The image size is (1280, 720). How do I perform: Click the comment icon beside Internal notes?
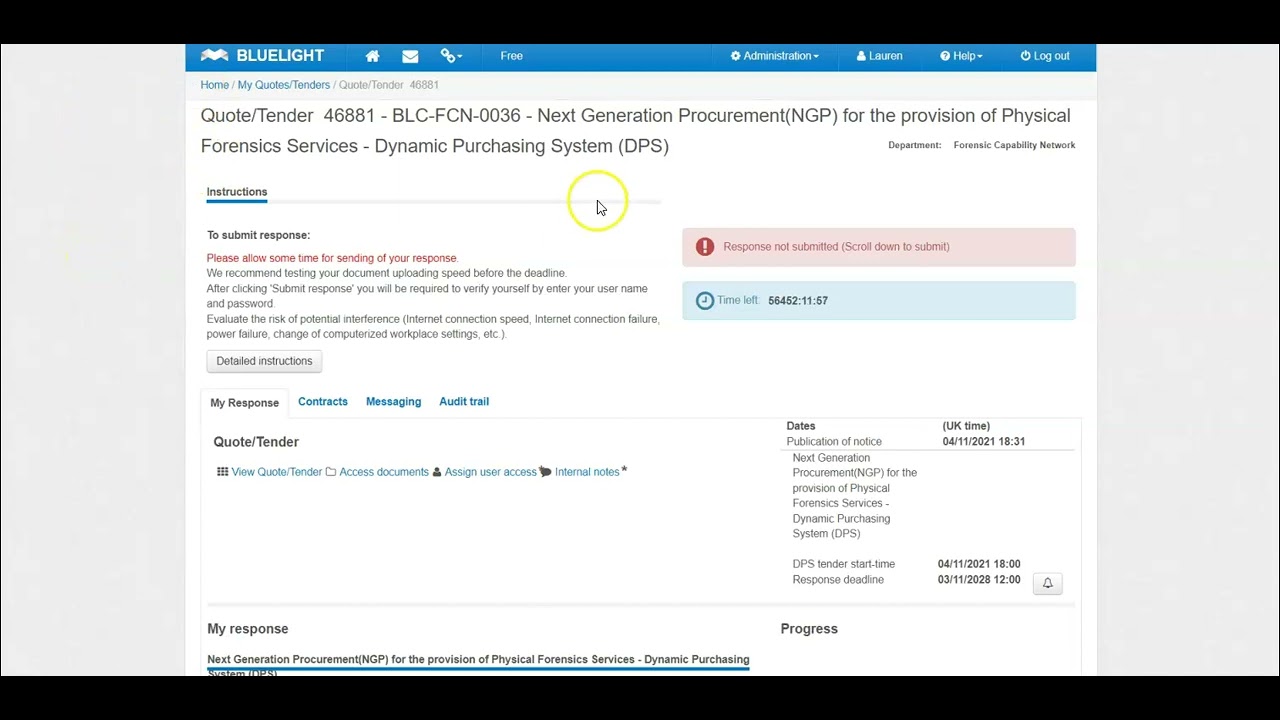(545, 472)
